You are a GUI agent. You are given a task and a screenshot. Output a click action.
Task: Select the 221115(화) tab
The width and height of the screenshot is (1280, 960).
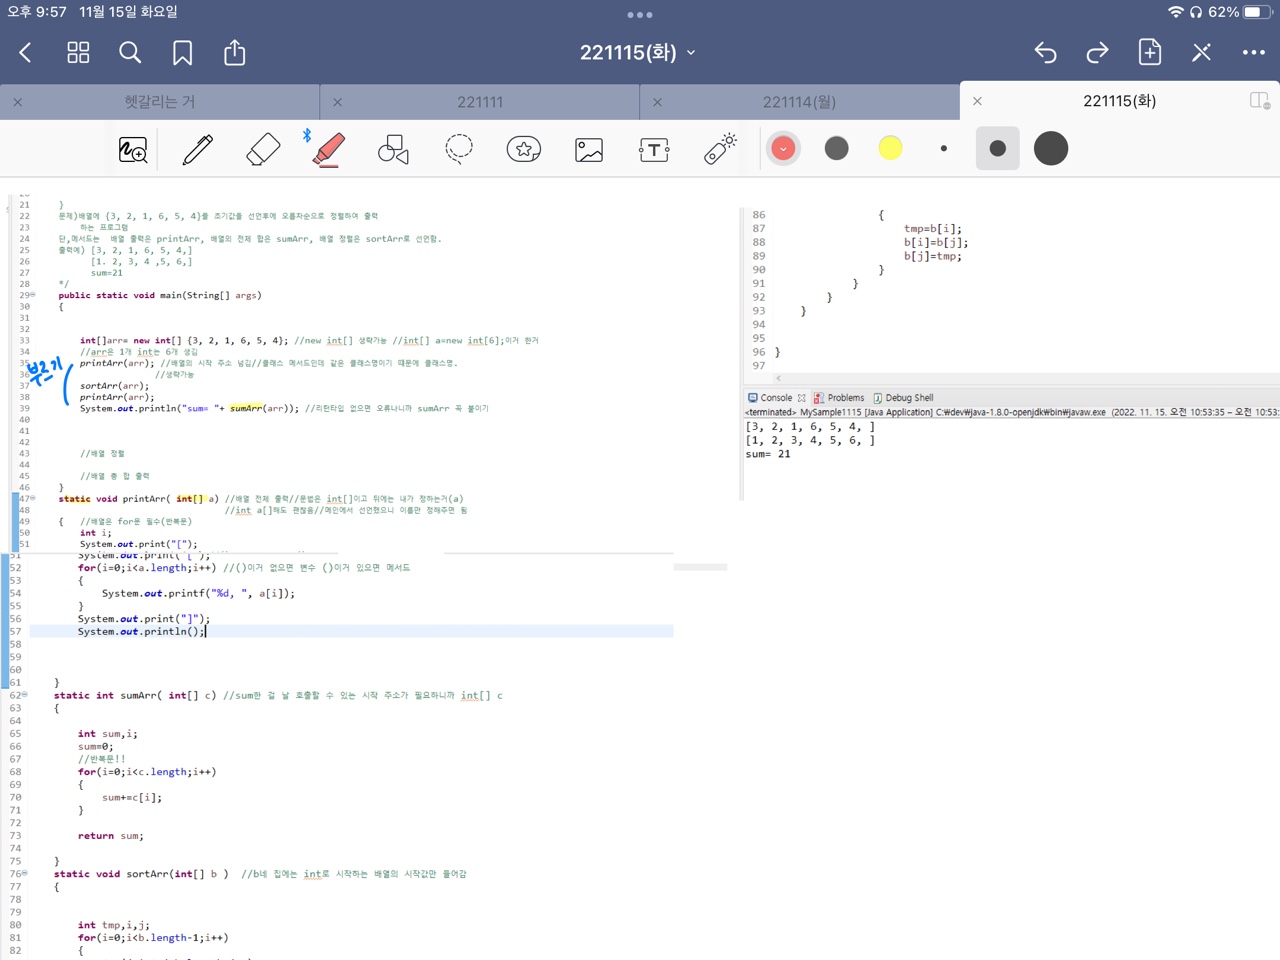1119,101
